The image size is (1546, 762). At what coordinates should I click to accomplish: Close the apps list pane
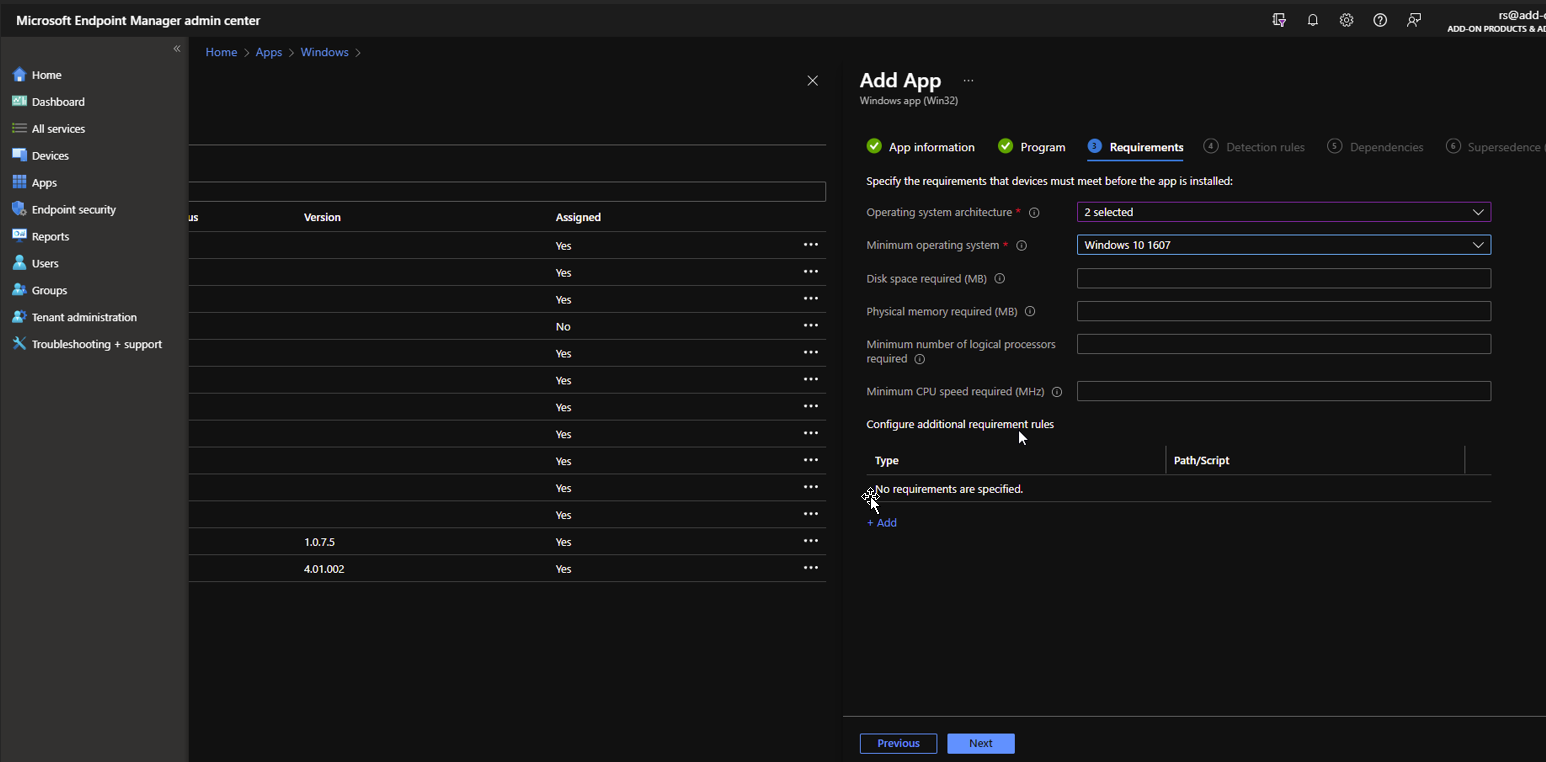click(x=813, y=81)
